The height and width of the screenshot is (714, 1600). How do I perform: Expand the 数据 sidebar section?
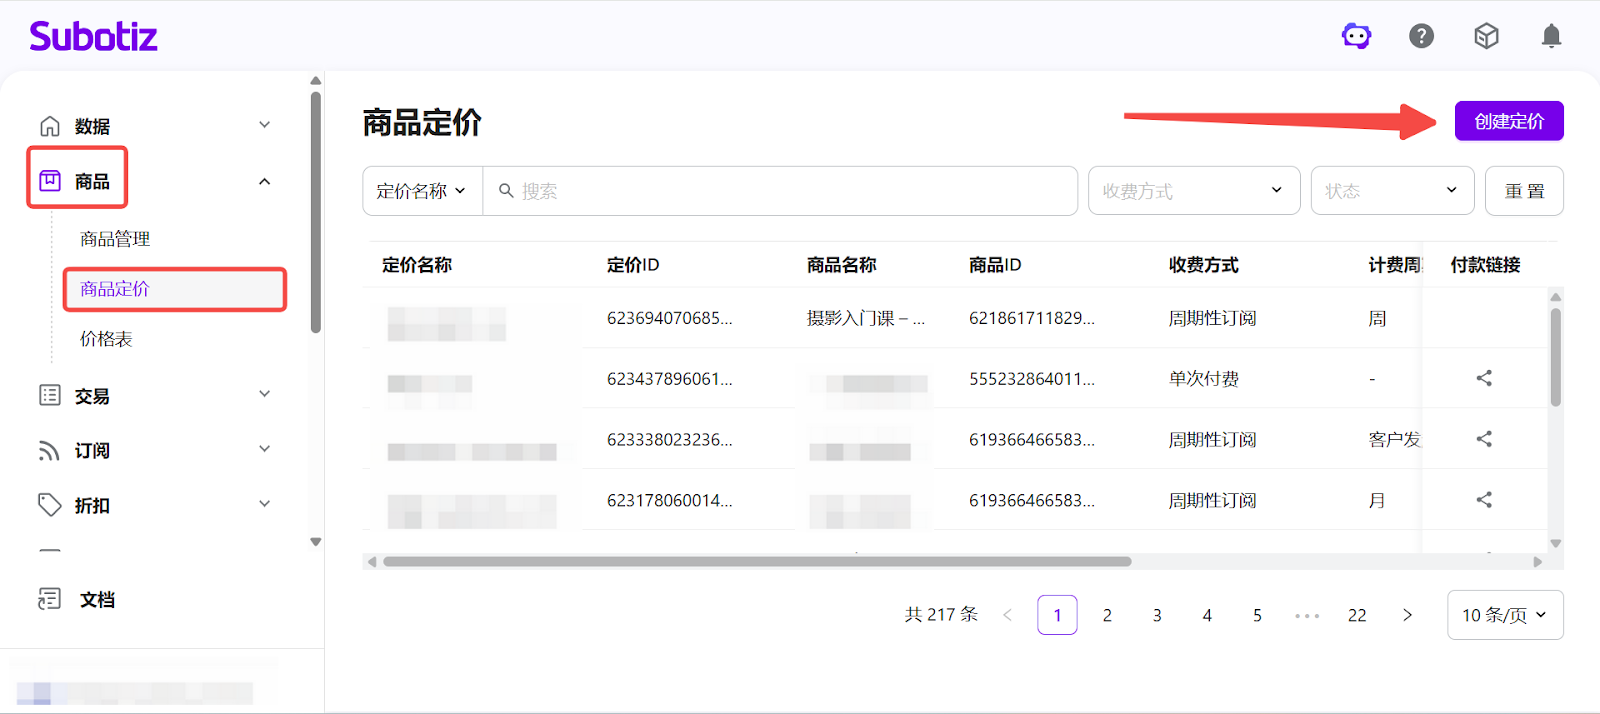[x=264, y=126]
